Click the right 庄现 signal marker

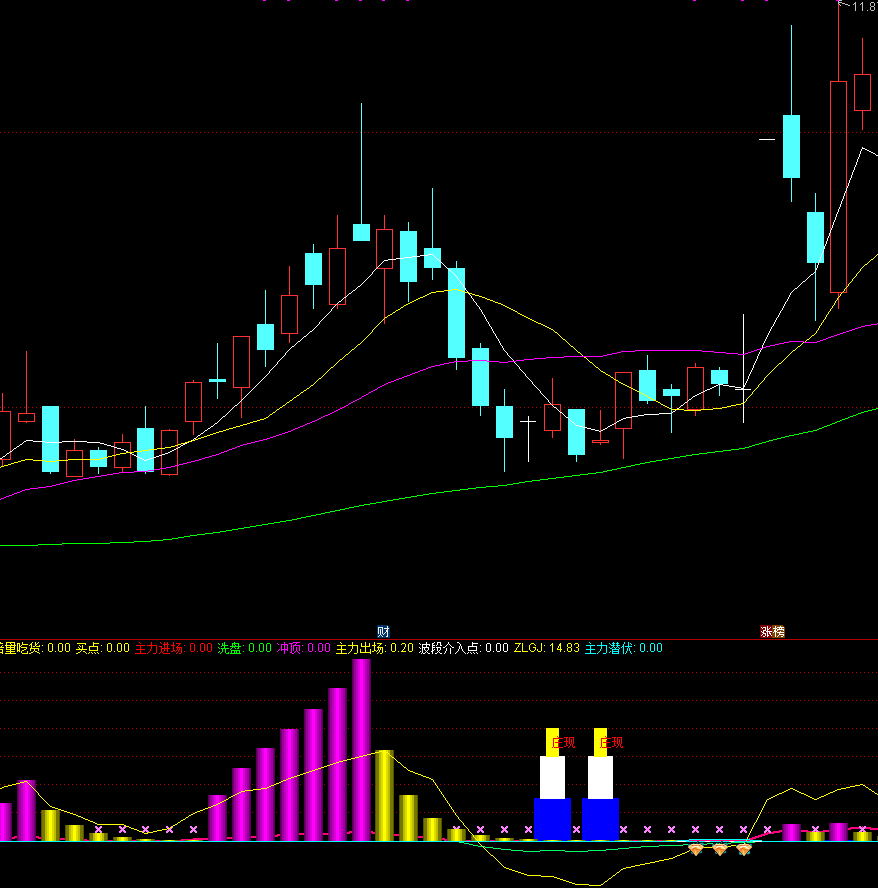(611, 742)
